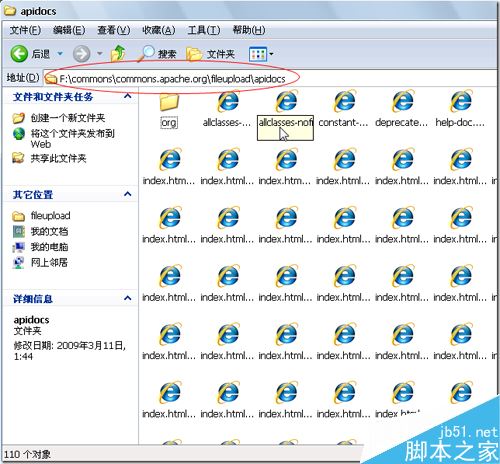Image resolution: width=500 pixels, height=464 pixels.
Task: Open the 帮助(H) menu
Action: [249, 30]
